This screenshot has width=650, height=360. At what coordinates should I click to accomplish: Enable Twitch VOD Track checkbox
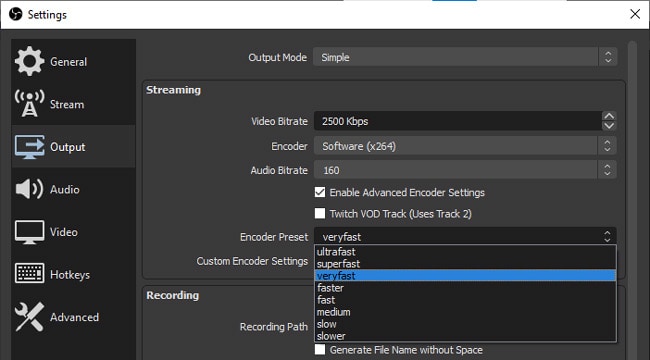click(320, 214)
